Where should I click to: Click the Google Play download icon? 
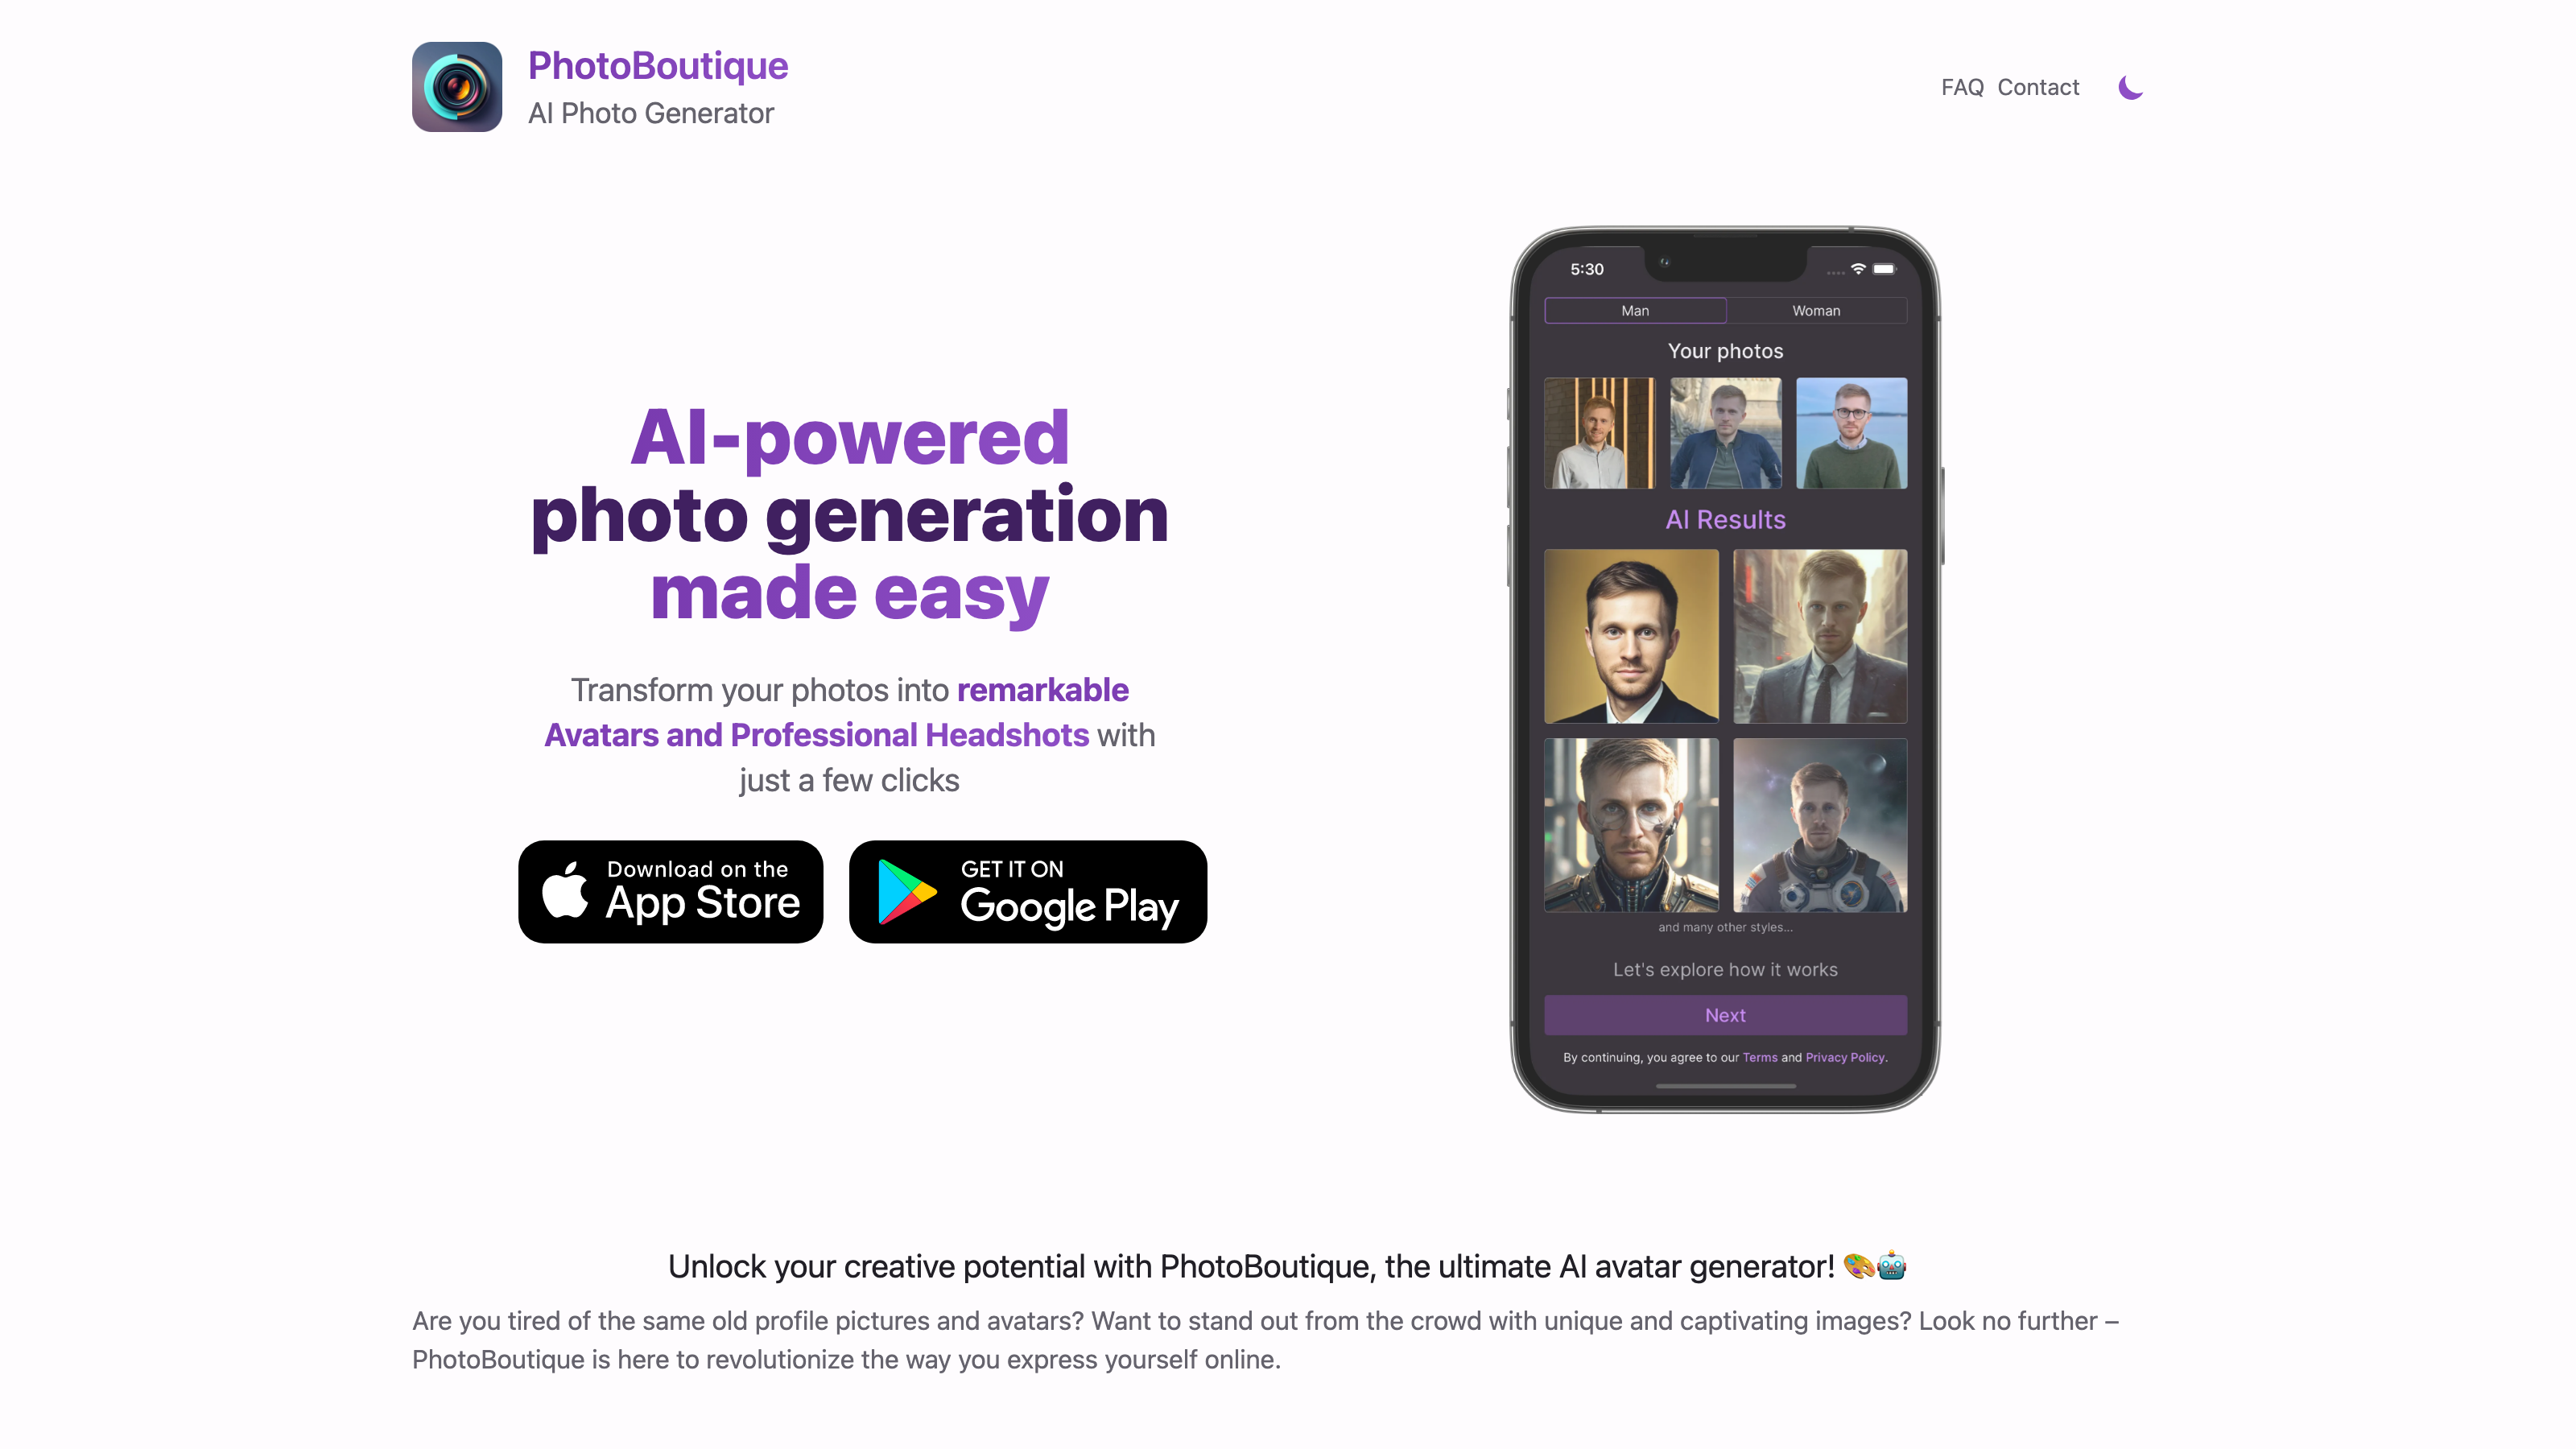(x=1028, y=890)
